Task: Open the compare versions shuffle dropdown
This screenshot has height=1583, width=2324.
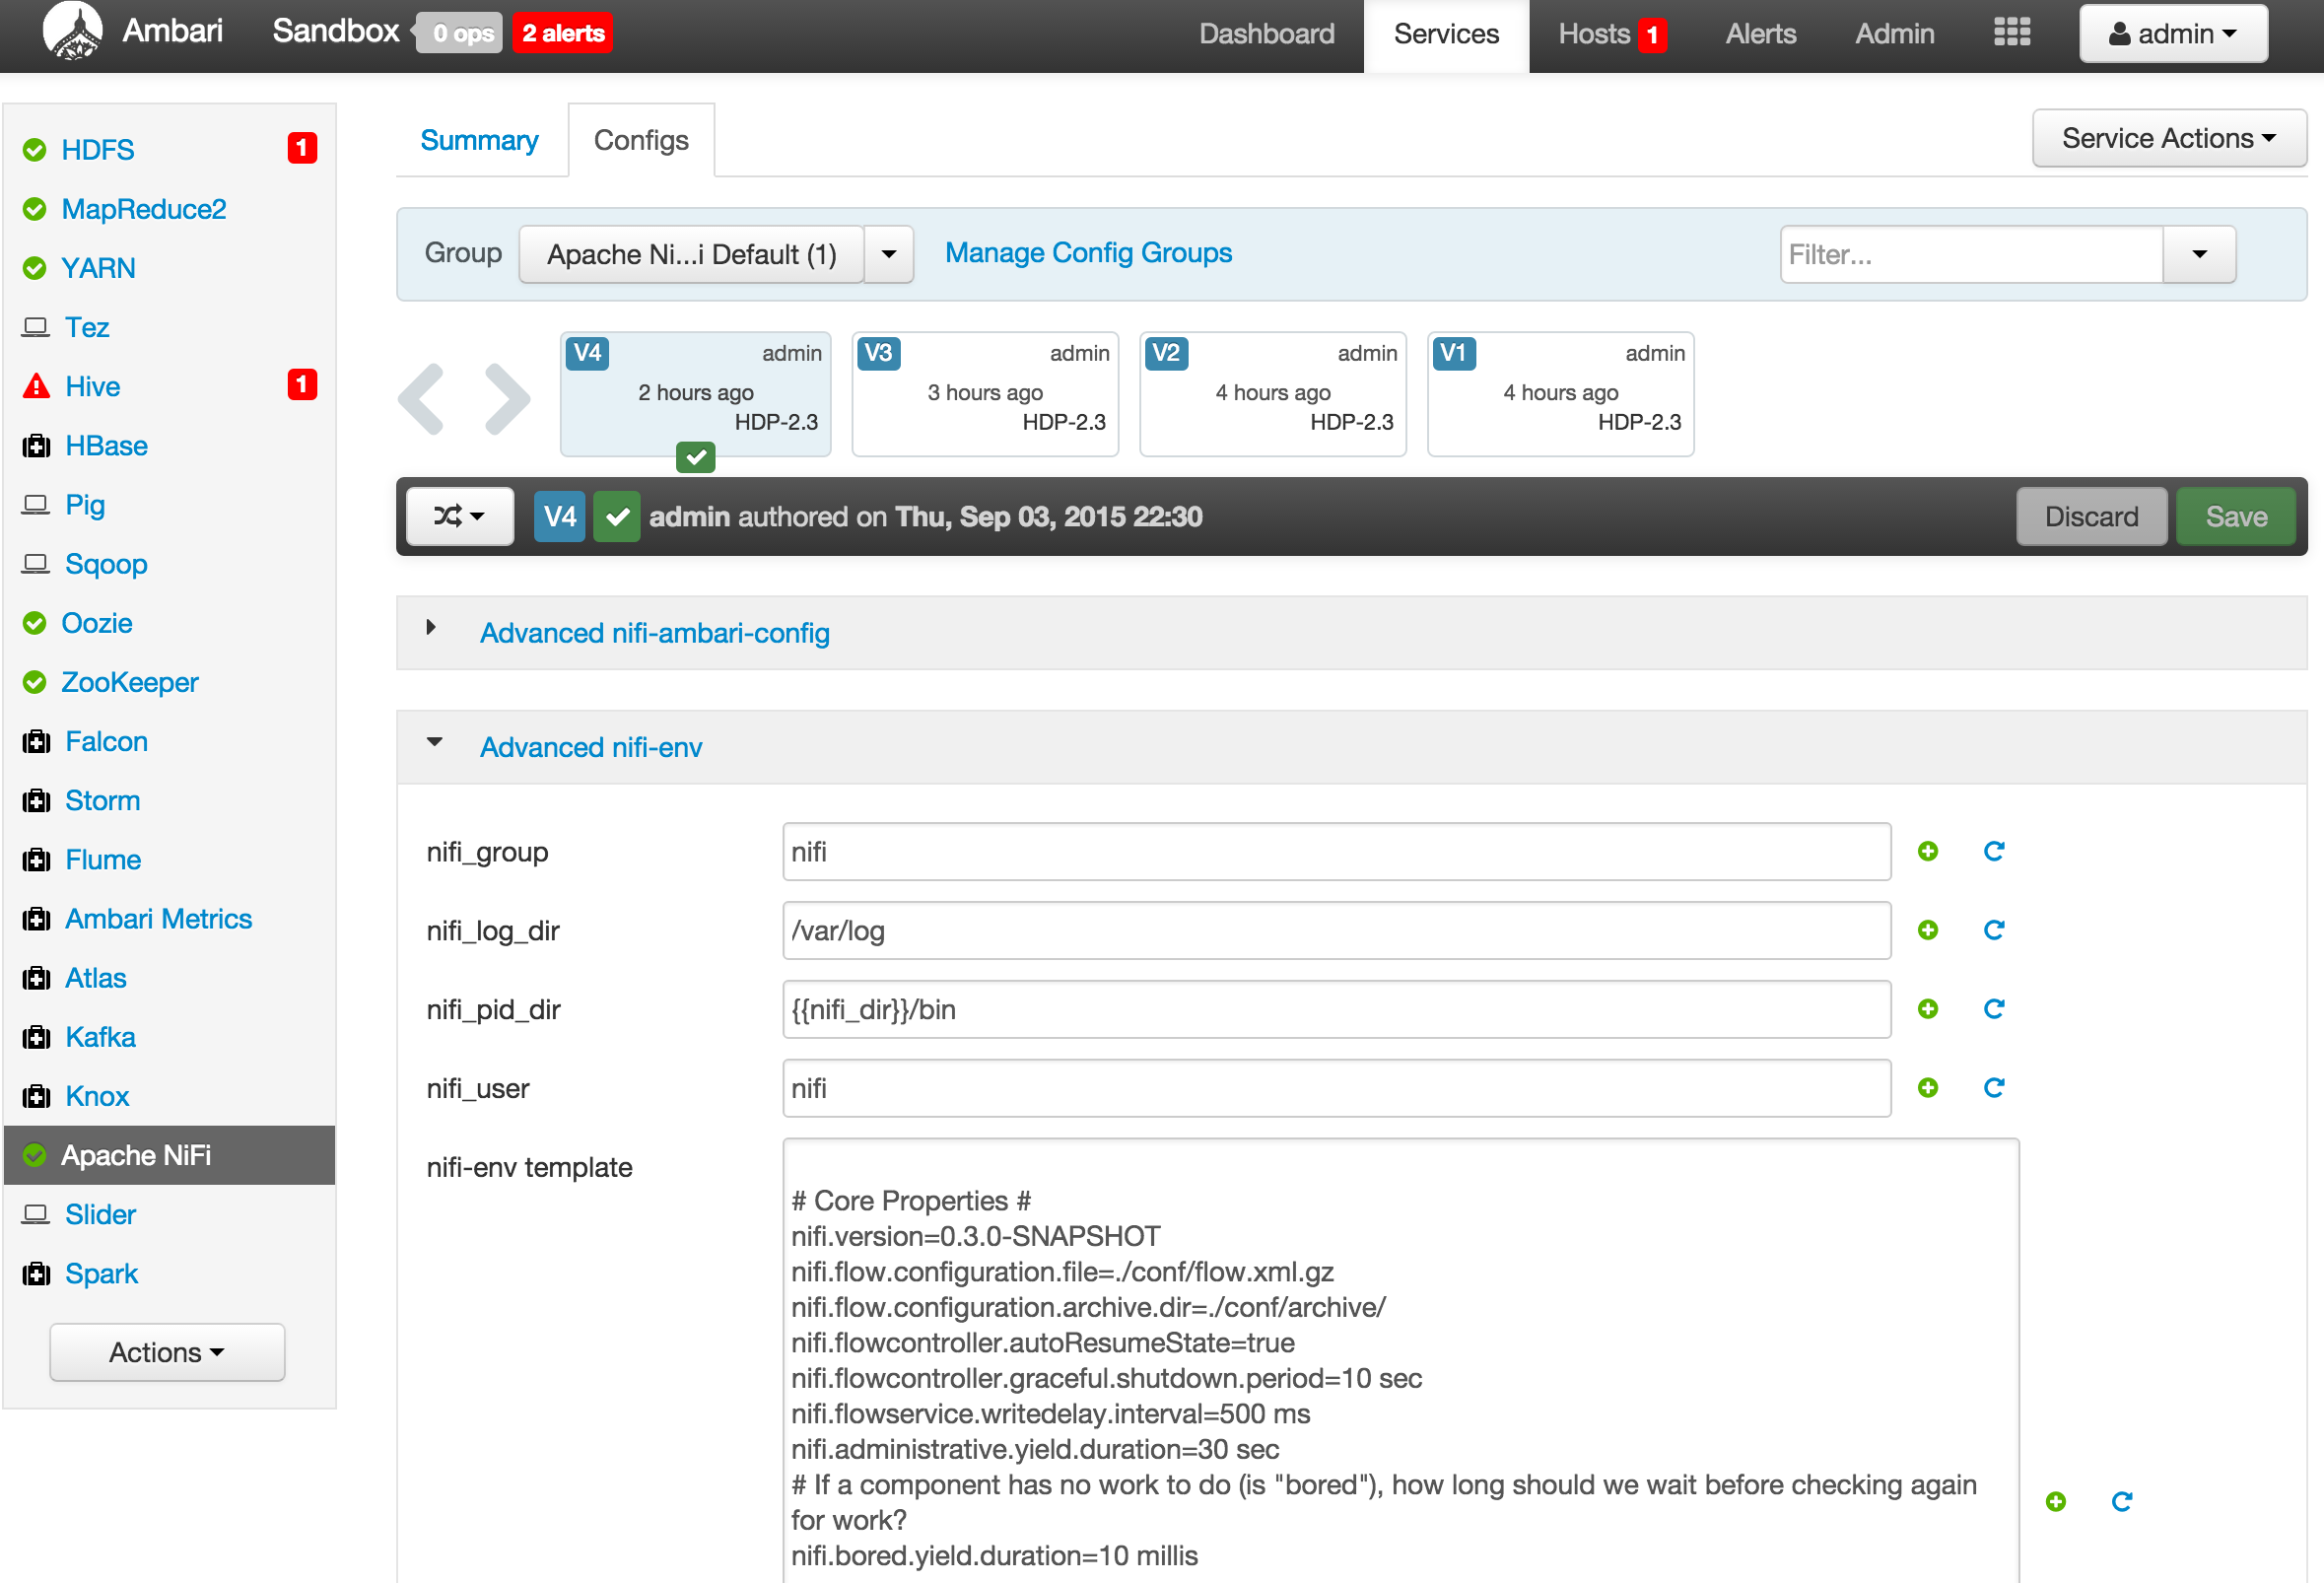Action: 459,516
